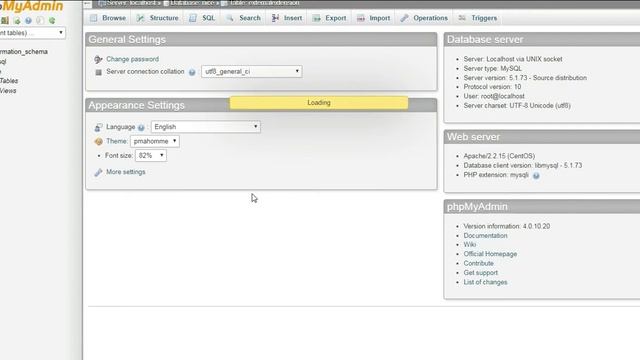Viewport: 640px width, 360px height.
Task: Open the blue question-mark help icon in sidebar
Action: [x=28, y=20]
